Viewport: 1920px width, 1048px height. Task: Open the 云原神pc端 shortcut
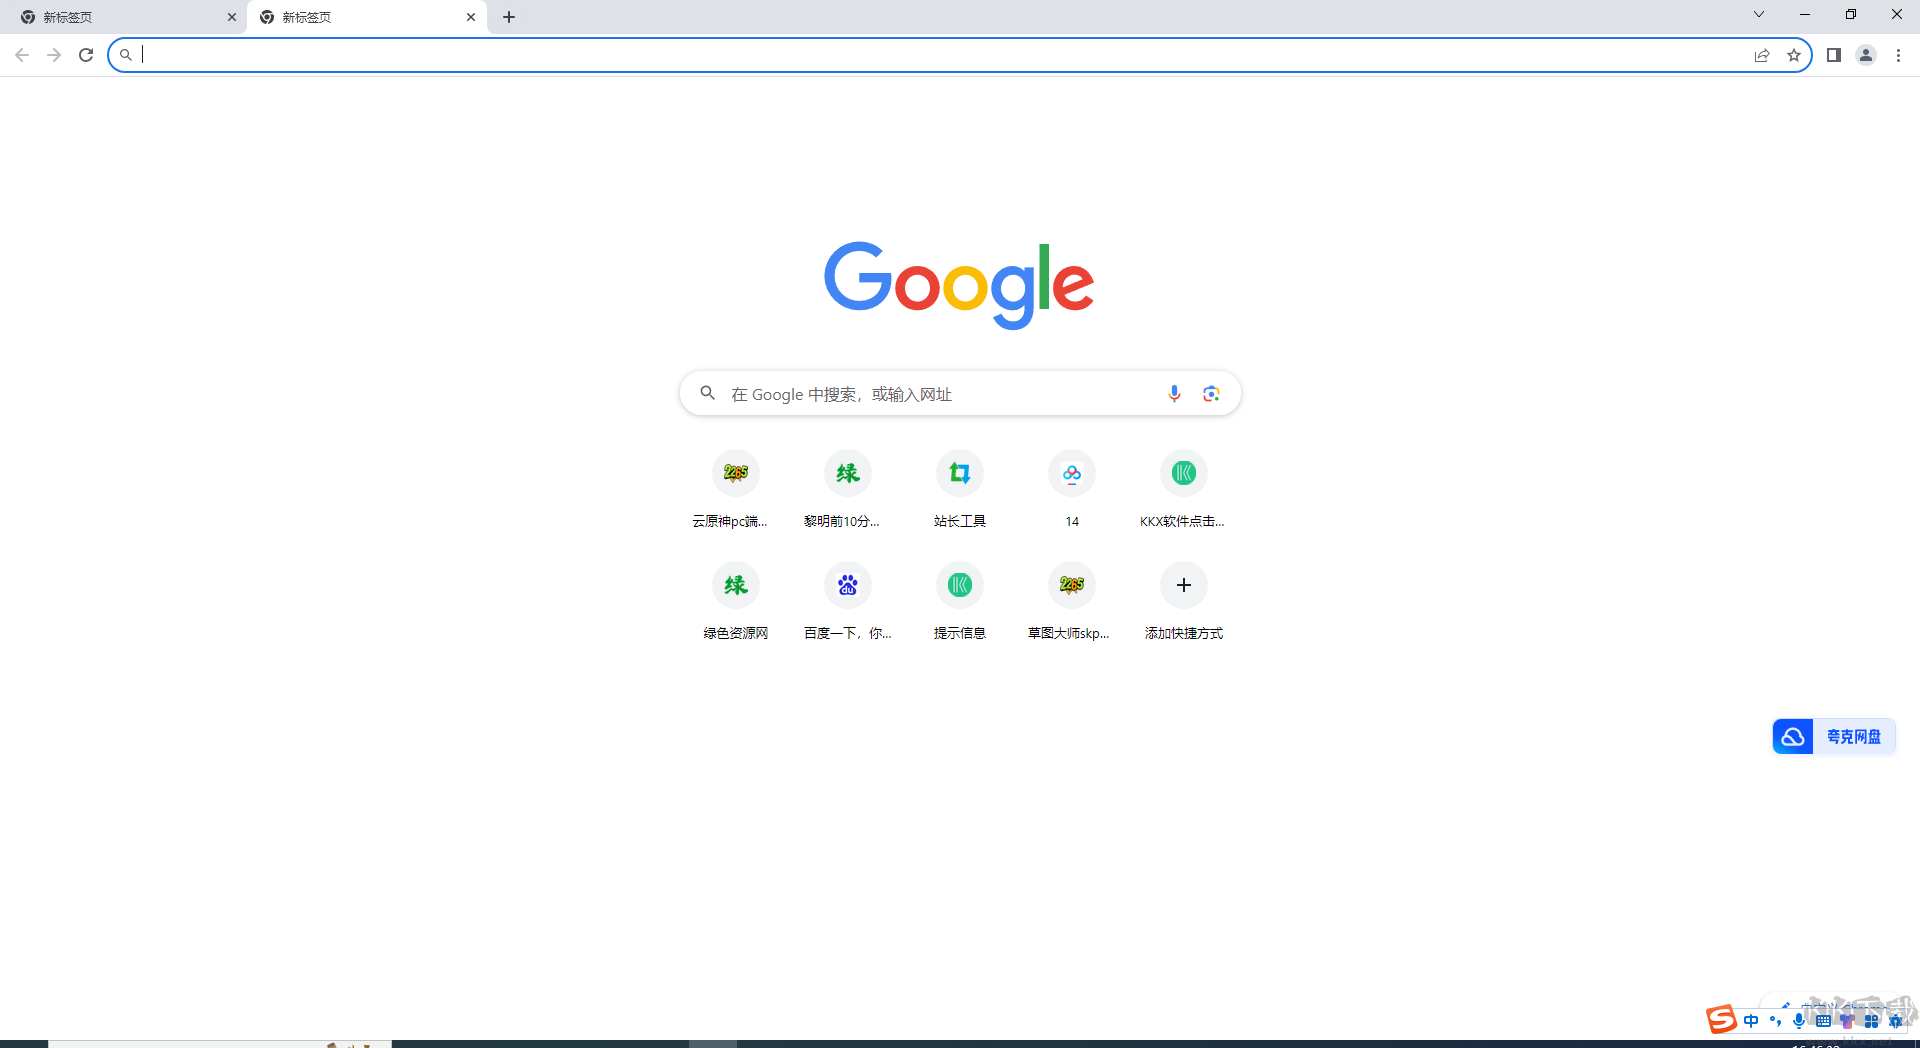click(735, 473)
